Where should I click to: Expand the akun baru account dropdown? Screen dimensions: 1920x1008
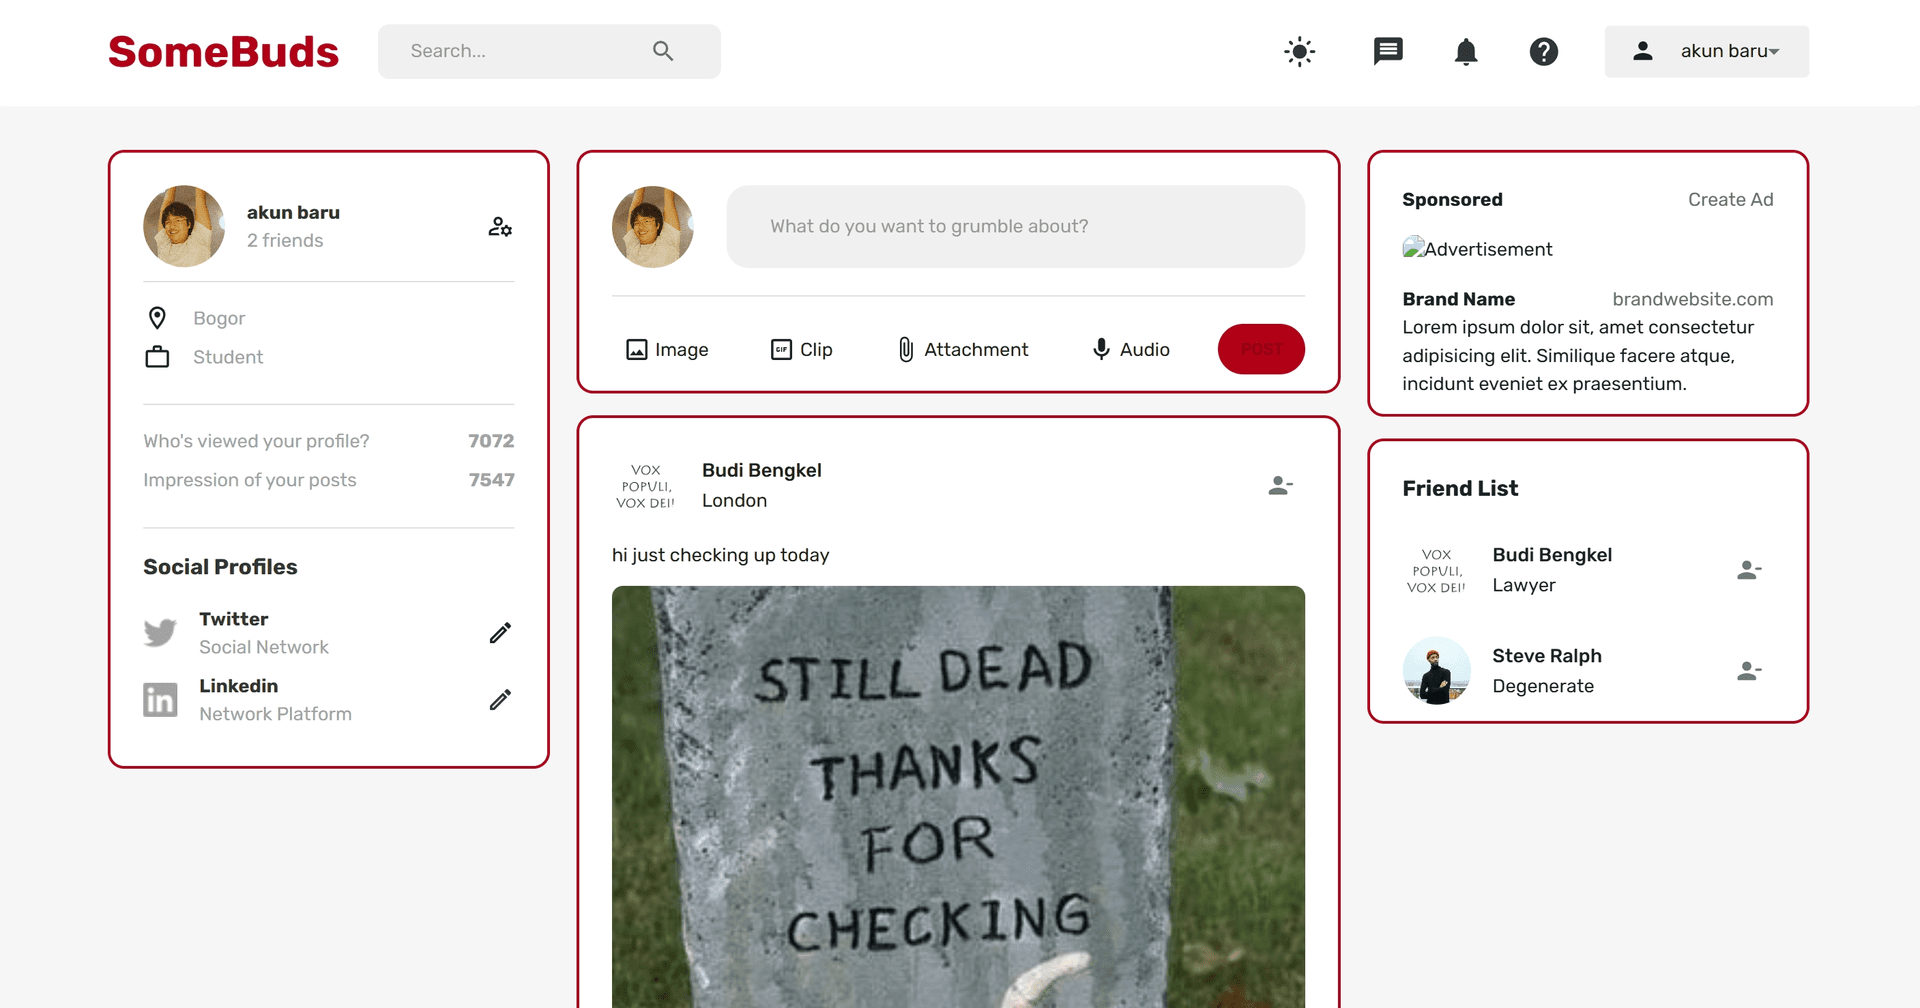1707,51
